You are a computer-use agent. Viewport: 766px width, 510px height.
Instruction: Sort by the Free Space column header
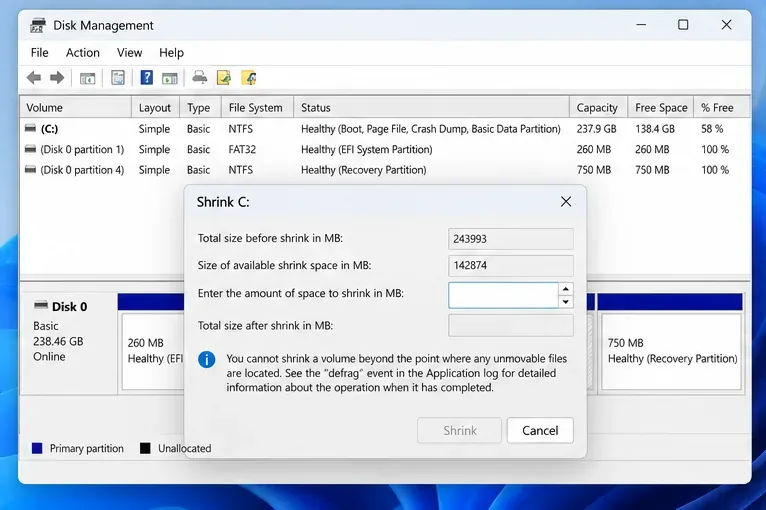click(x=661, y=107)
